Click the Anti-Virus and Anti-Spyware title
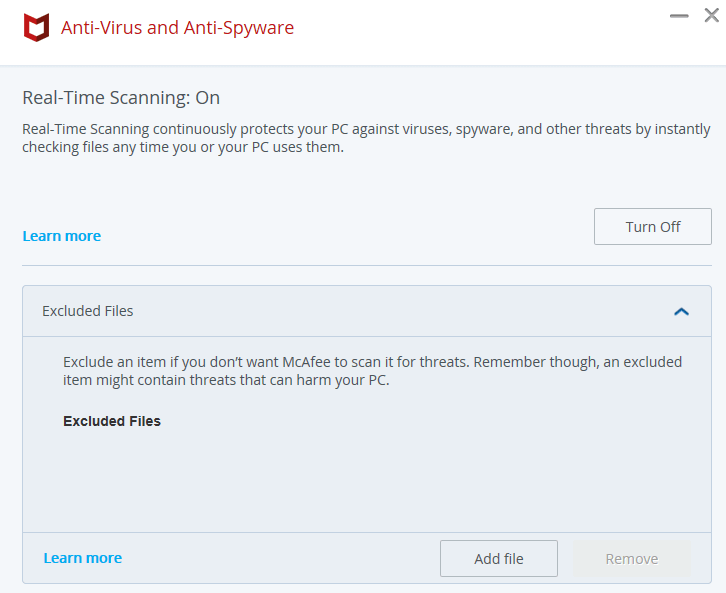 (177, 28)
